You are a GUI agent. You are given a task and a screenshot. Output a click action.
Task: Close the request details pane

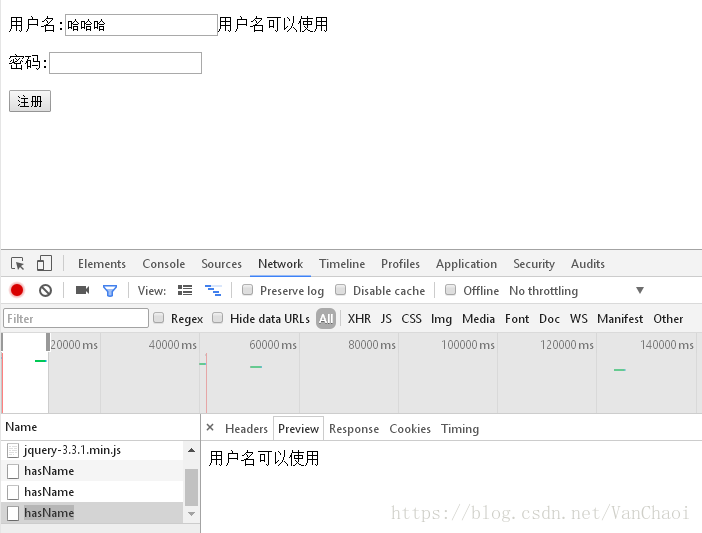point(210,427)
